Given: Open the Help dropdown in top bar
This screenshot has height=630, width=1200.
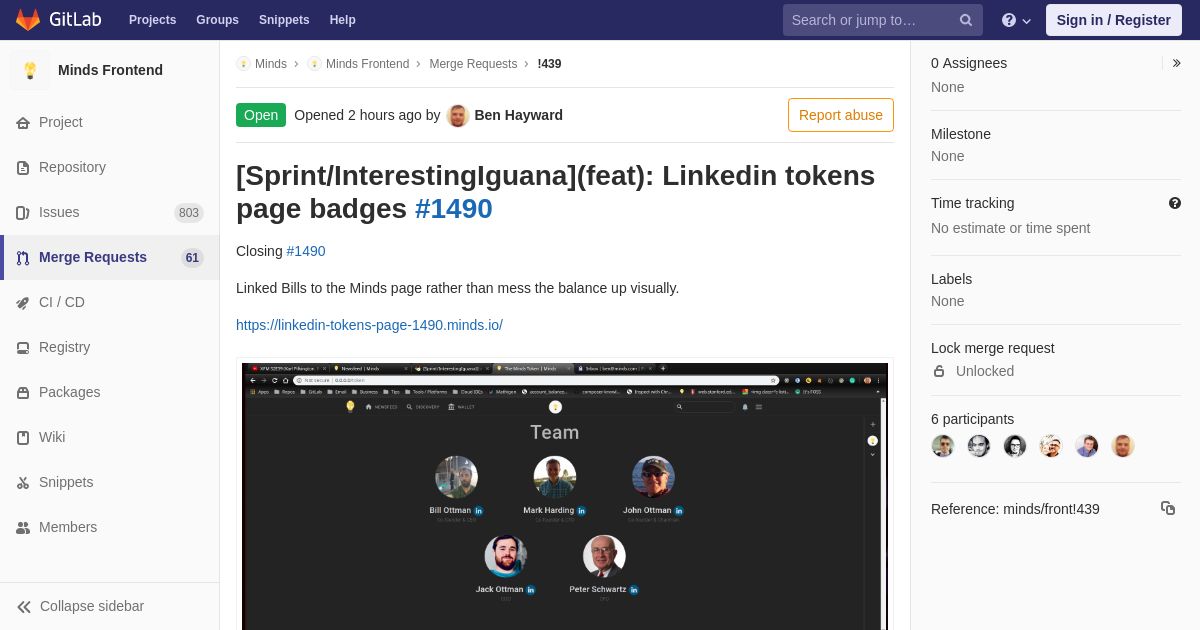Looking at the screenshot, I should point(1016,20).
